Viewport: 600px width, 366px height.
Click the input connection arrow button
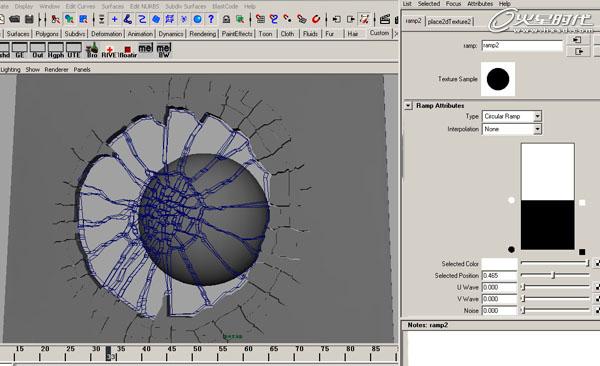577,39
